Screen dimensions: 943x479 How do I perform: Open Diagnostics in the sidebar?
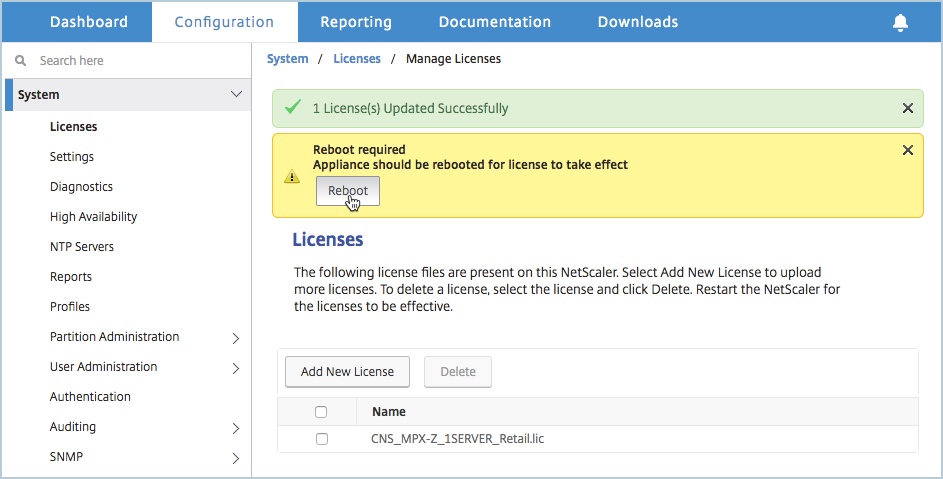[81, 187]
